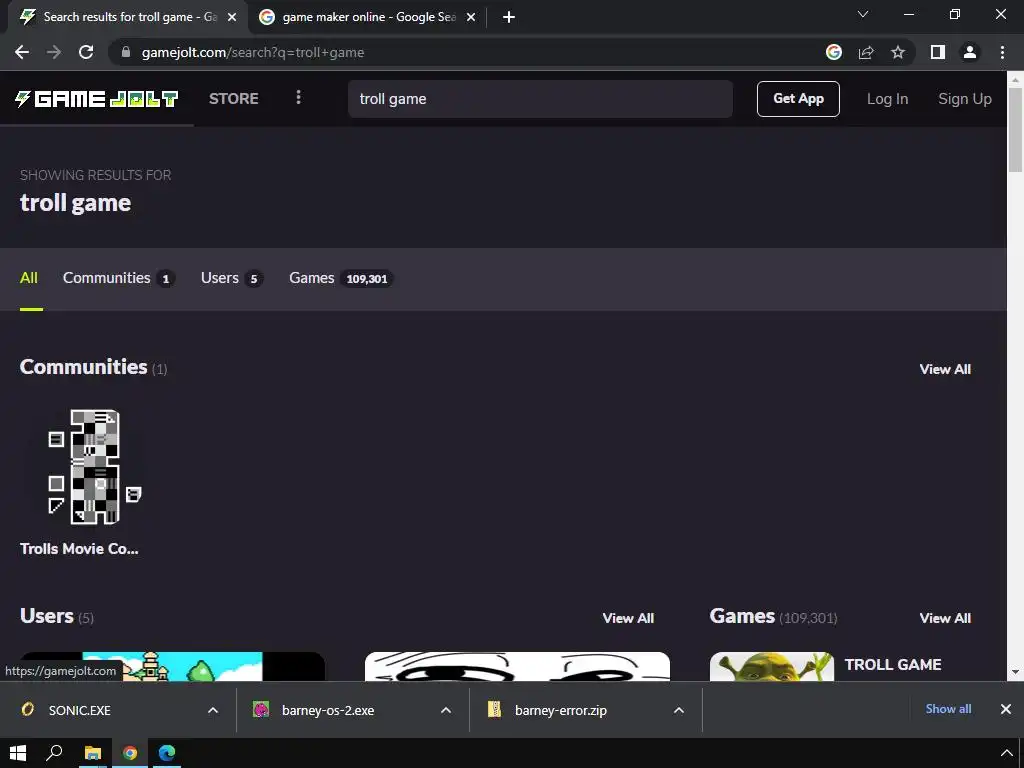Open the Chrome three-dot menu

tap(1002, 52)
